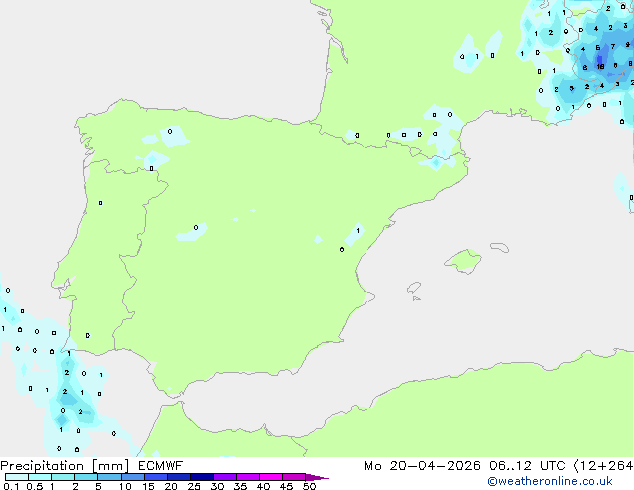Viewport: 634px width, 490px height.
Task: Pick the 45 to 50 mm legend swatch
Action: (x=294, y=477)
